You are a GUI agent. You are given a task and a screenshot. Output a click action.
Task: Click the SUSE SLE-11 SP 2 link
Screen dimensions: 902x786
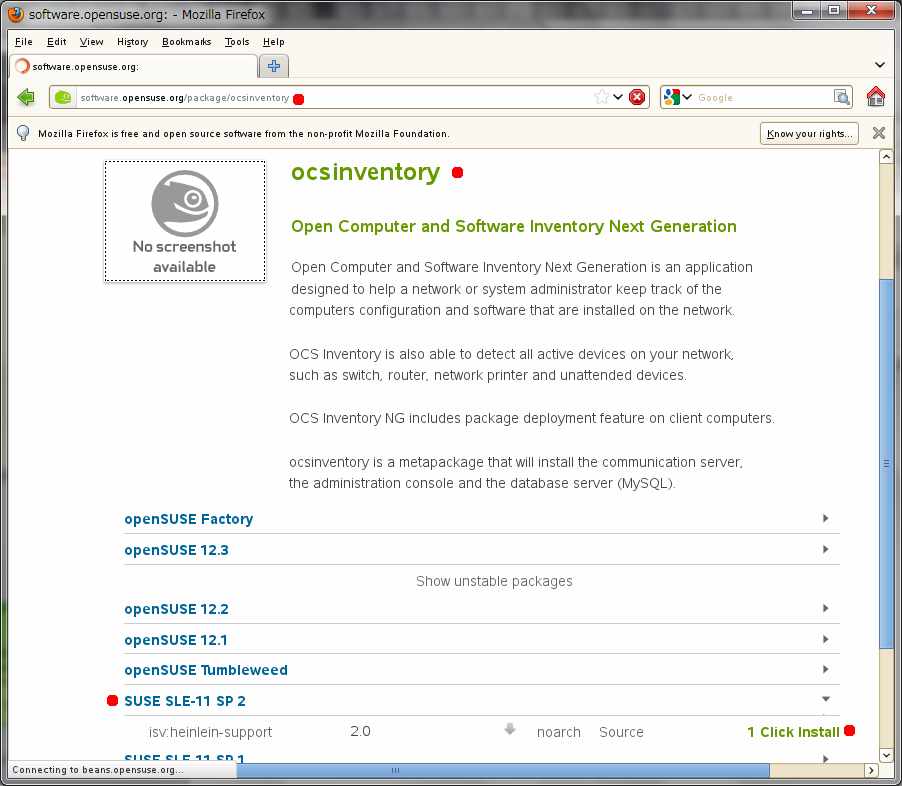[x=185, y=701]
